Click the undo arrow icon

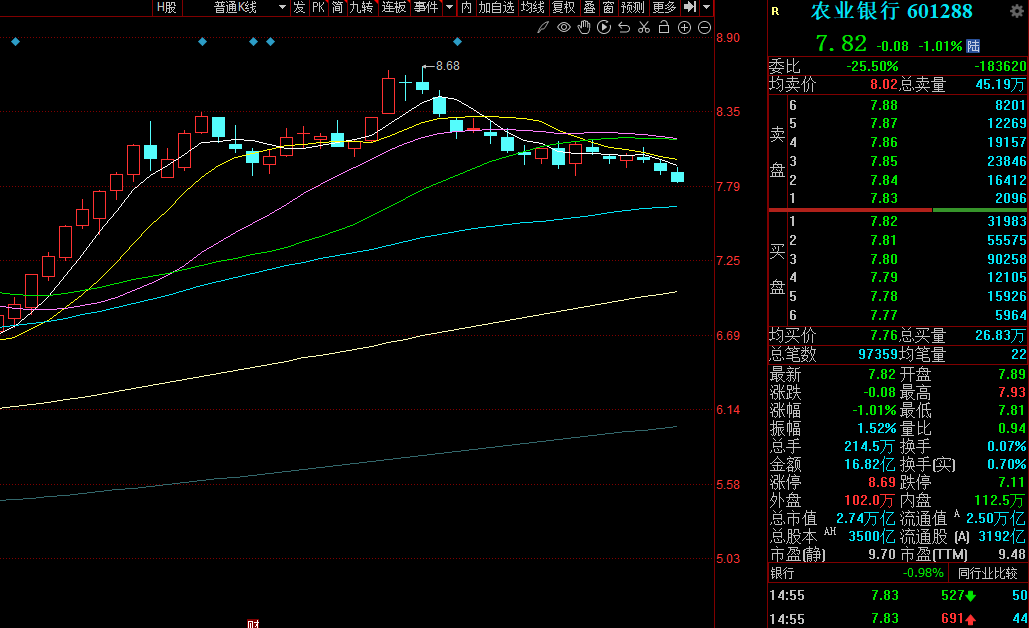pyautogui.click(x=624, y=27)
